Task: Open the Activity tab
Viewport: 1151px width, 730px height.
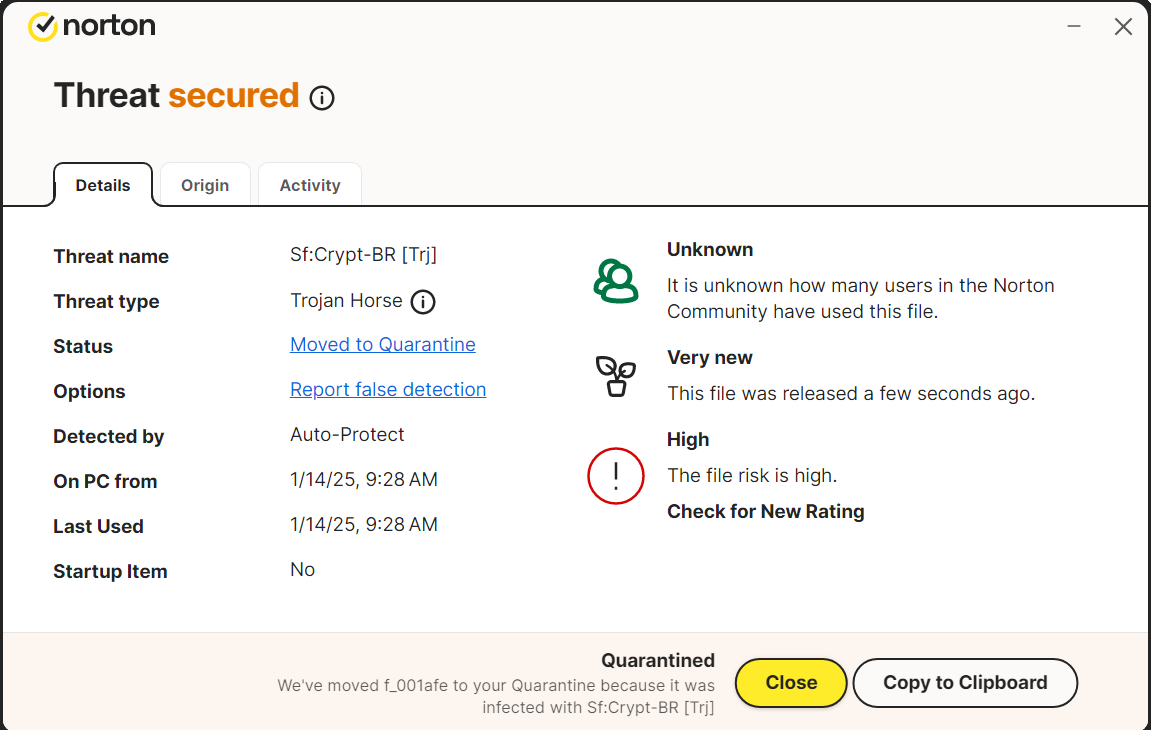Action: coord(310,185)
